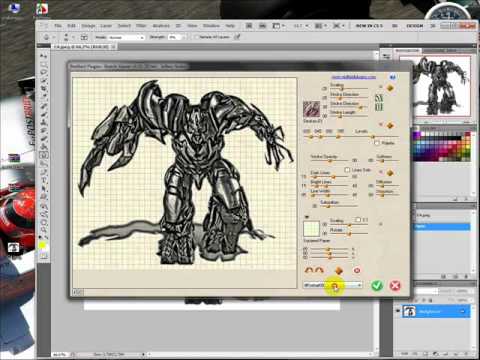Launch Bridge from the application bar
Image resolution: width=480 pixels, height=360 pixels.
click(249, 26)
